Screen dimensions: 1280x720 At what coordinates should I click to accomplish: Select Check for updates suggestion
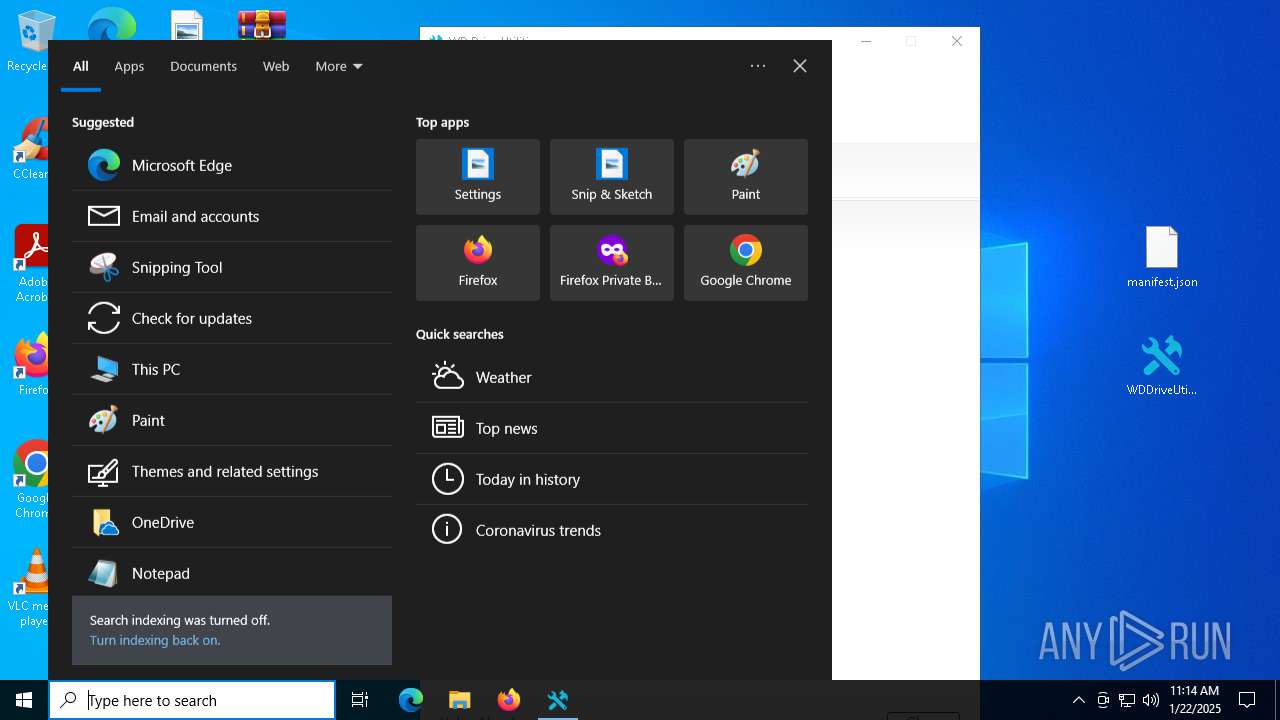tap(232, 318)
